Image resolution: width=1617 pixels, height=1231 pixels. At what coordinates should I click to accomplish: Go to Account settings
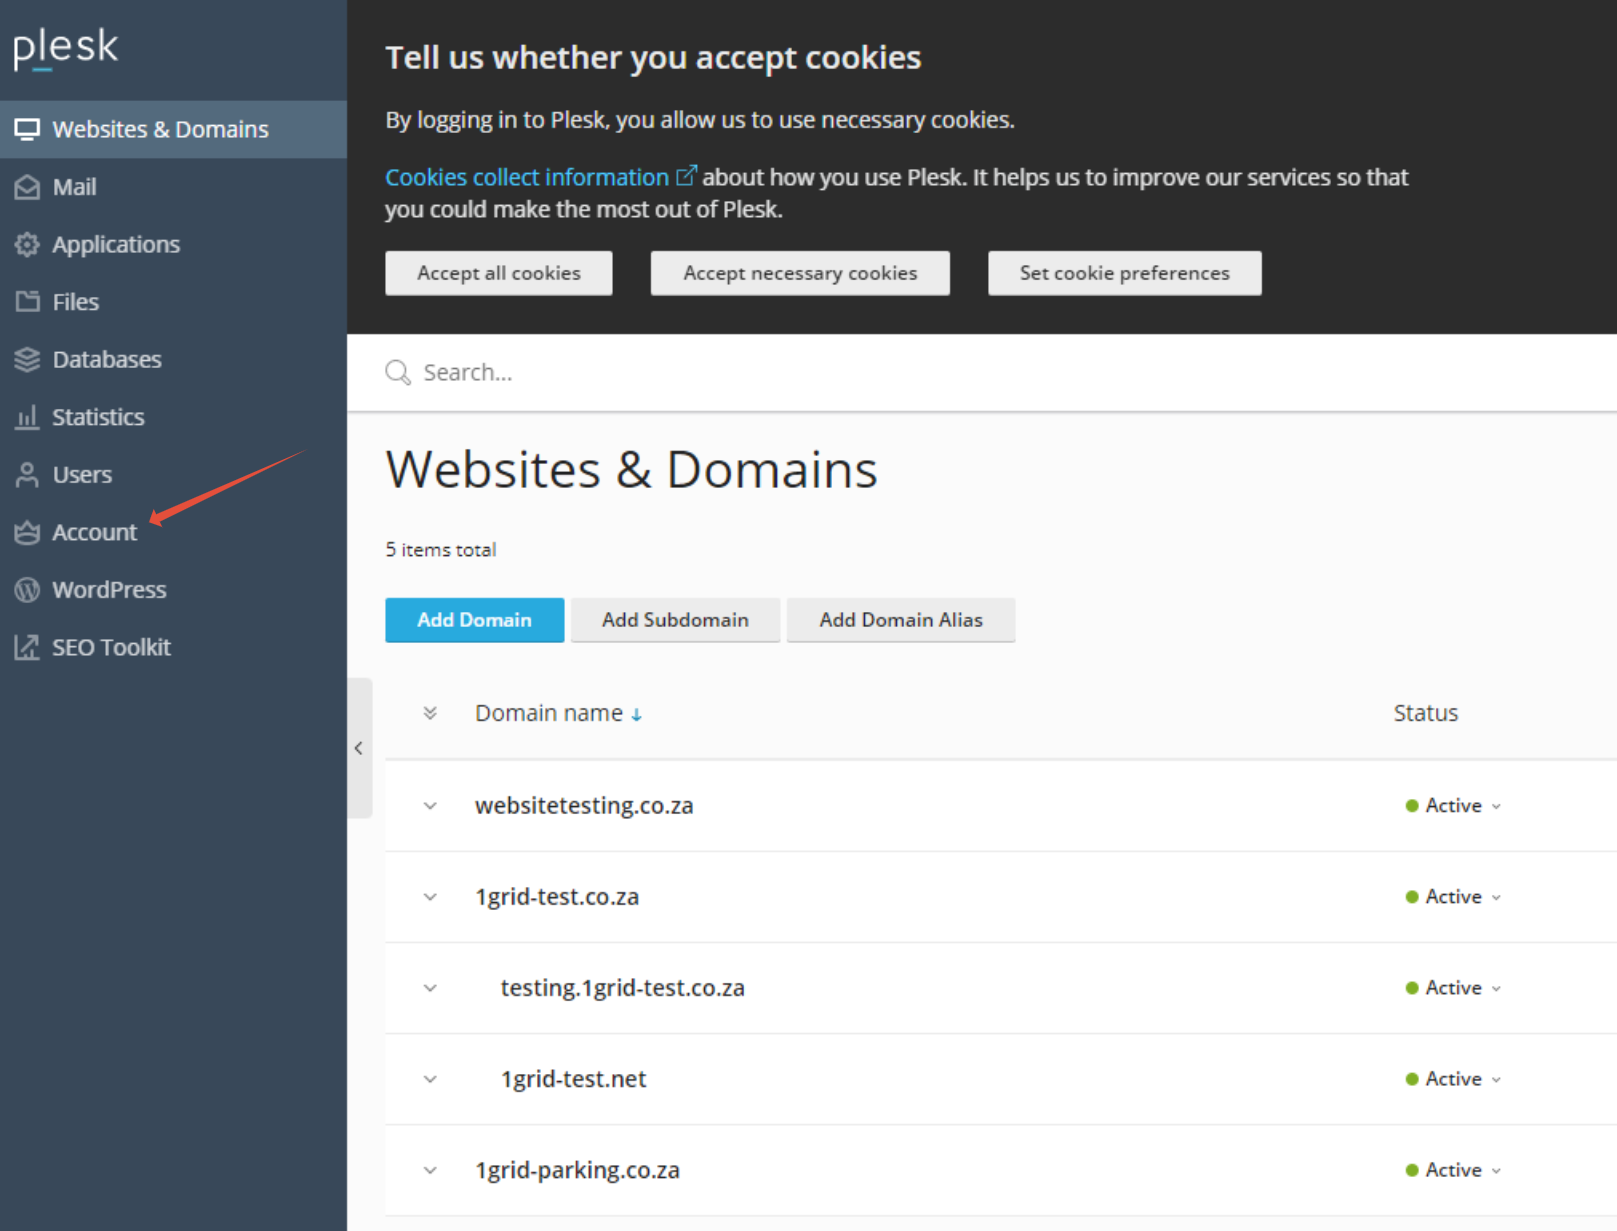click(173, 532)
